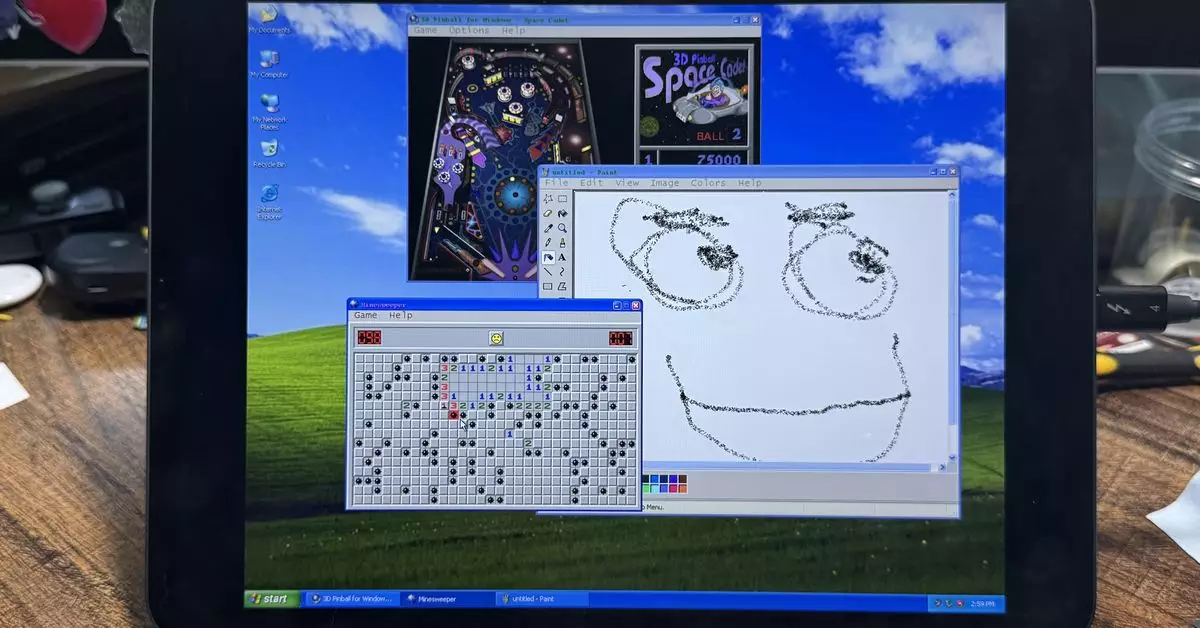This screenshot has height=628, width=1200.
Task: Switch to 3D Pinball taskbar button
Action: [x=352, y=599]
